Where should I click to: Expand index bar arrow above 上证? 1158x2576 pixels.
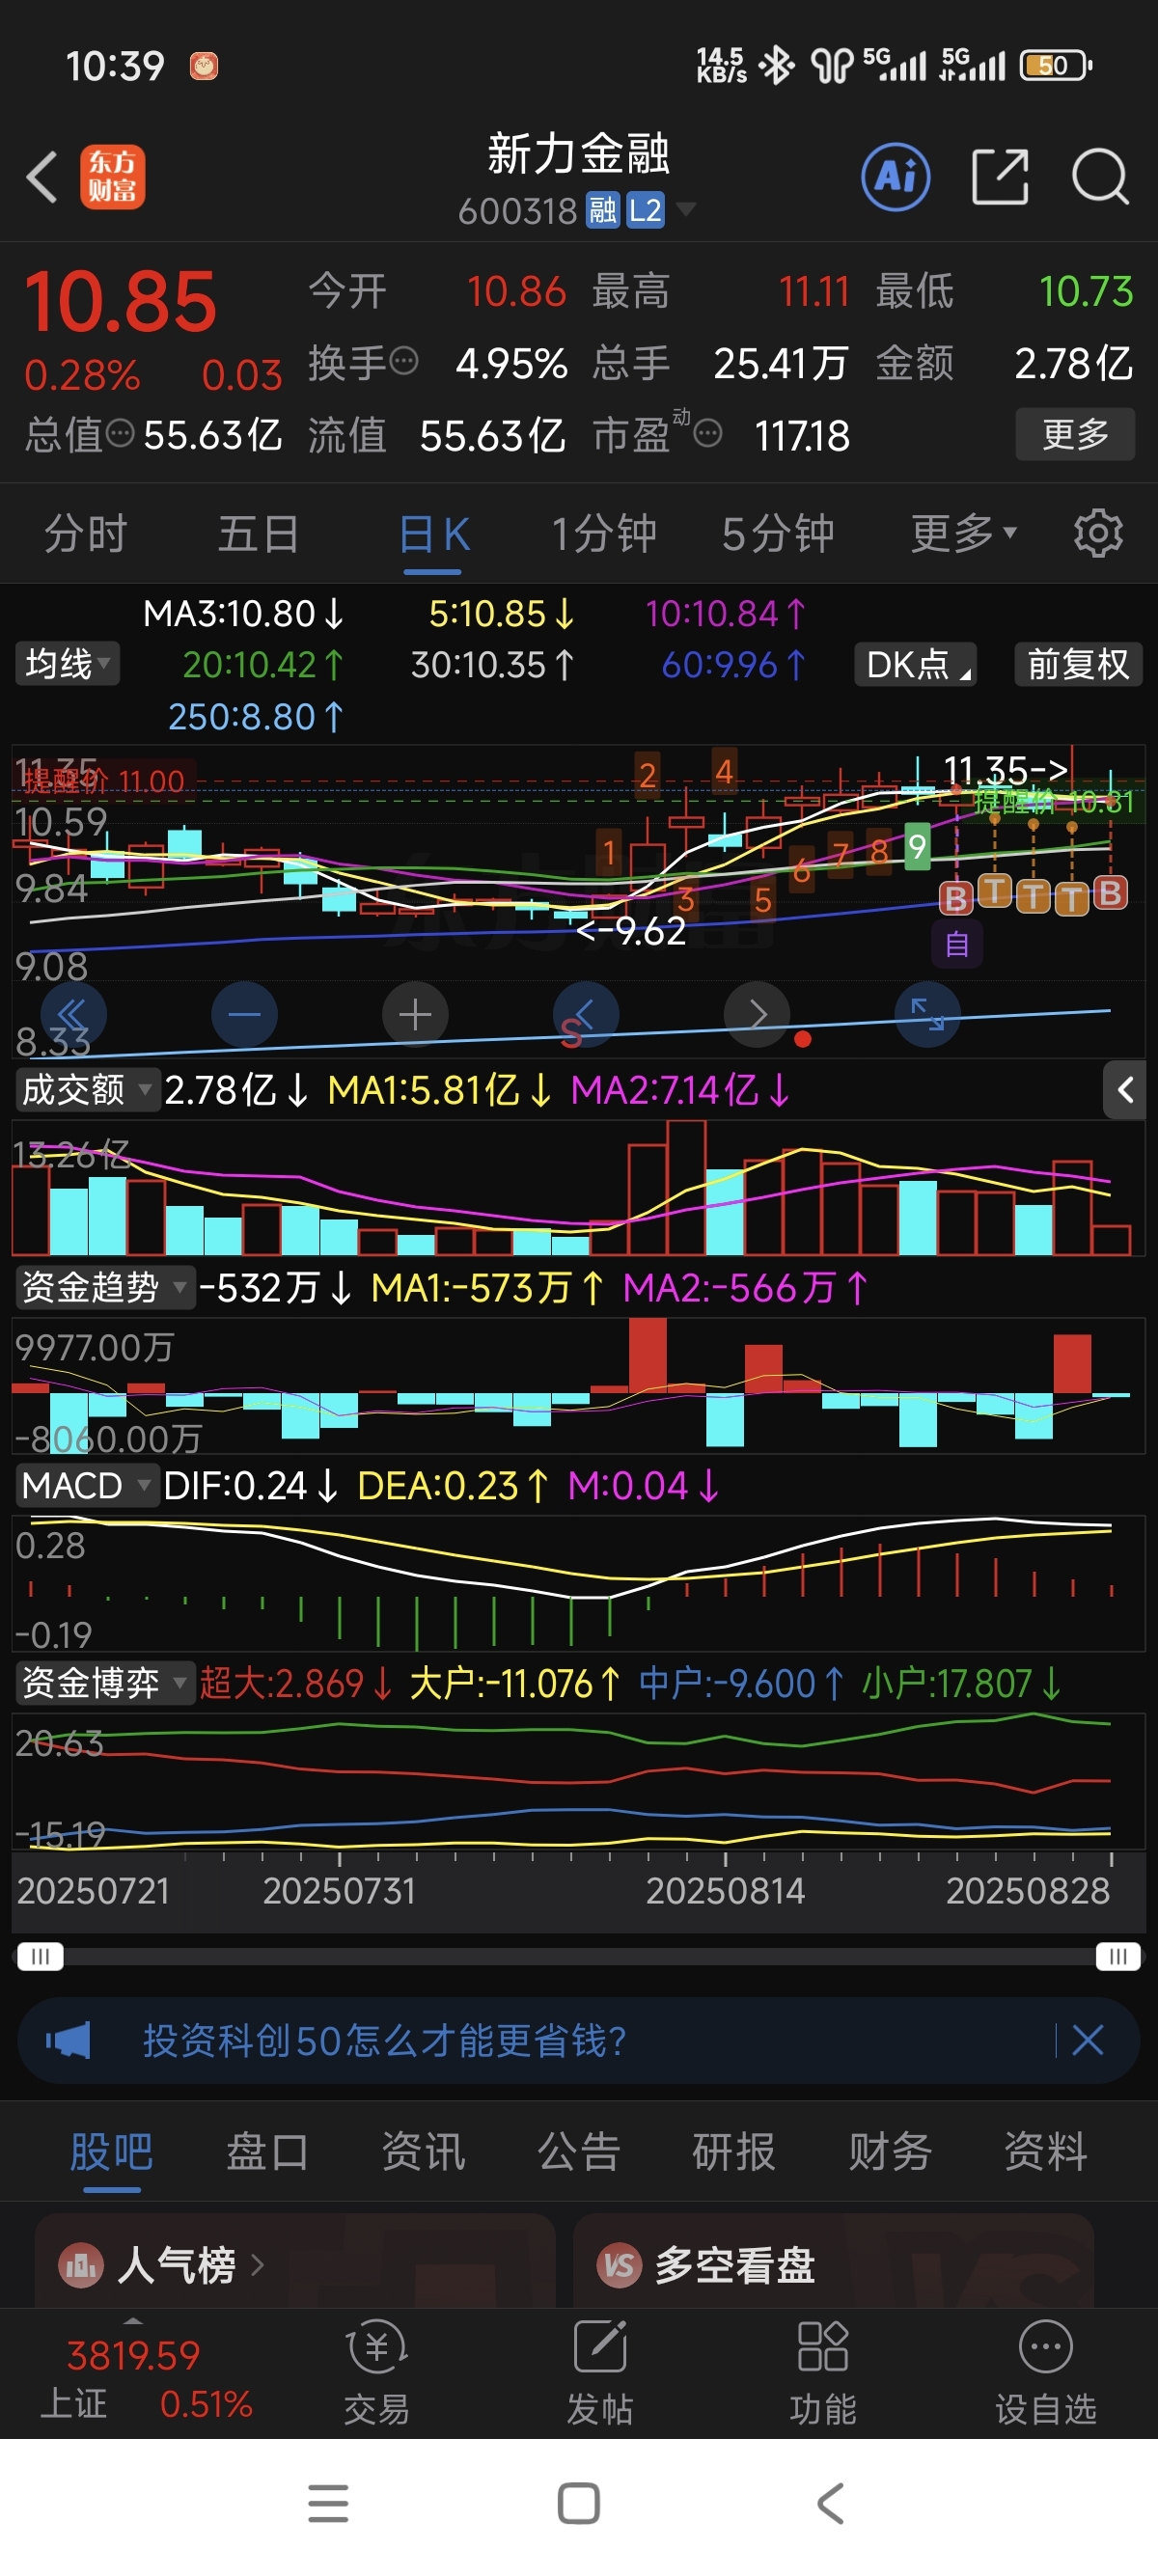(132, 2320)
